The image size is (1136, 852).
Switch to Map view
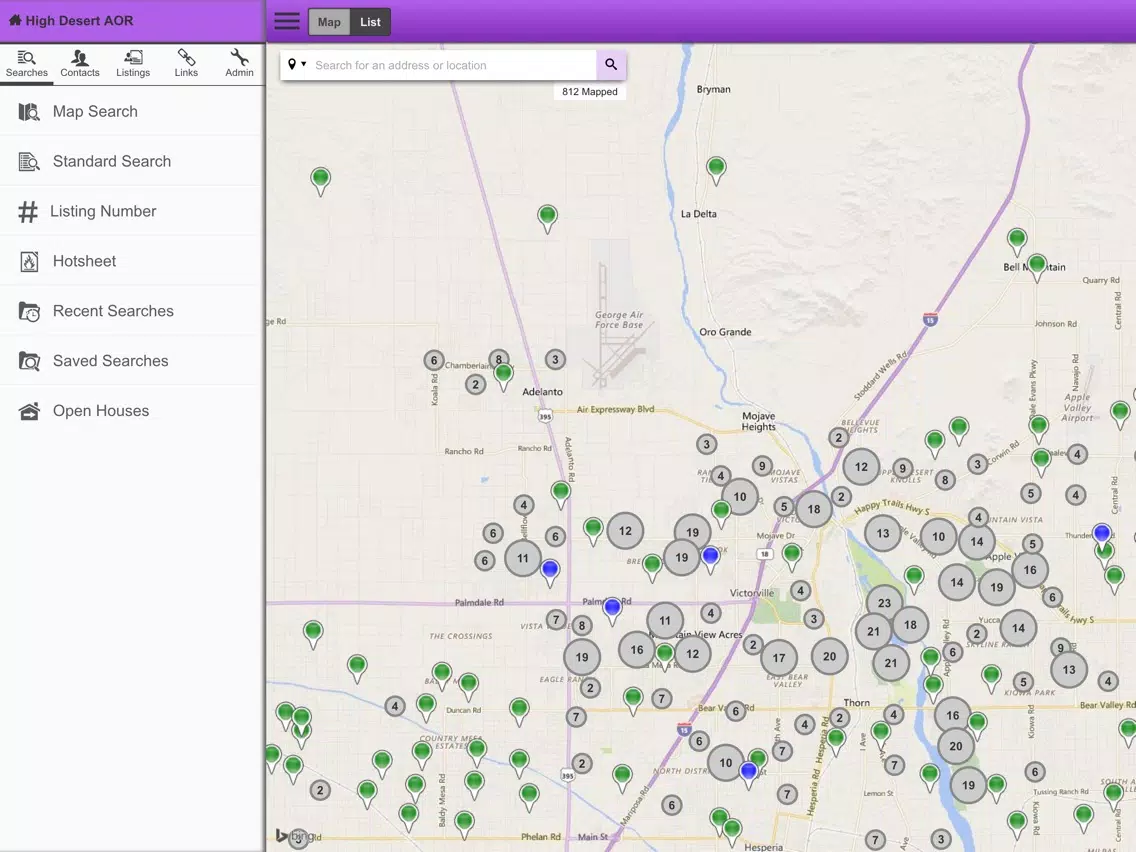pyautogui.click(x=329, y=22)
